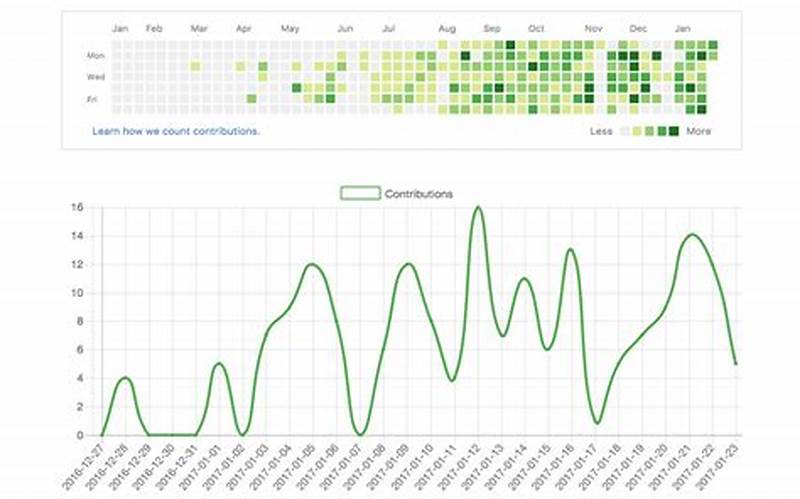Click the line's end point at 2017-01-23
This screenshot has height=499, width=800.
click(736, 364)
